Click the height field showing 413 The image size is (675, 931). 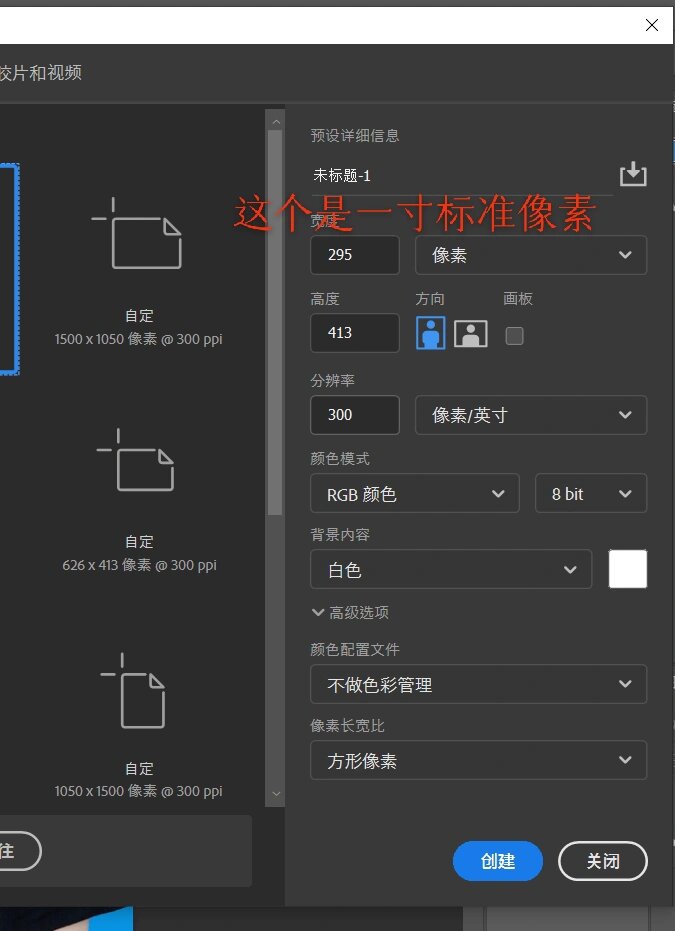pyautogui.click(x=354, y=332)
